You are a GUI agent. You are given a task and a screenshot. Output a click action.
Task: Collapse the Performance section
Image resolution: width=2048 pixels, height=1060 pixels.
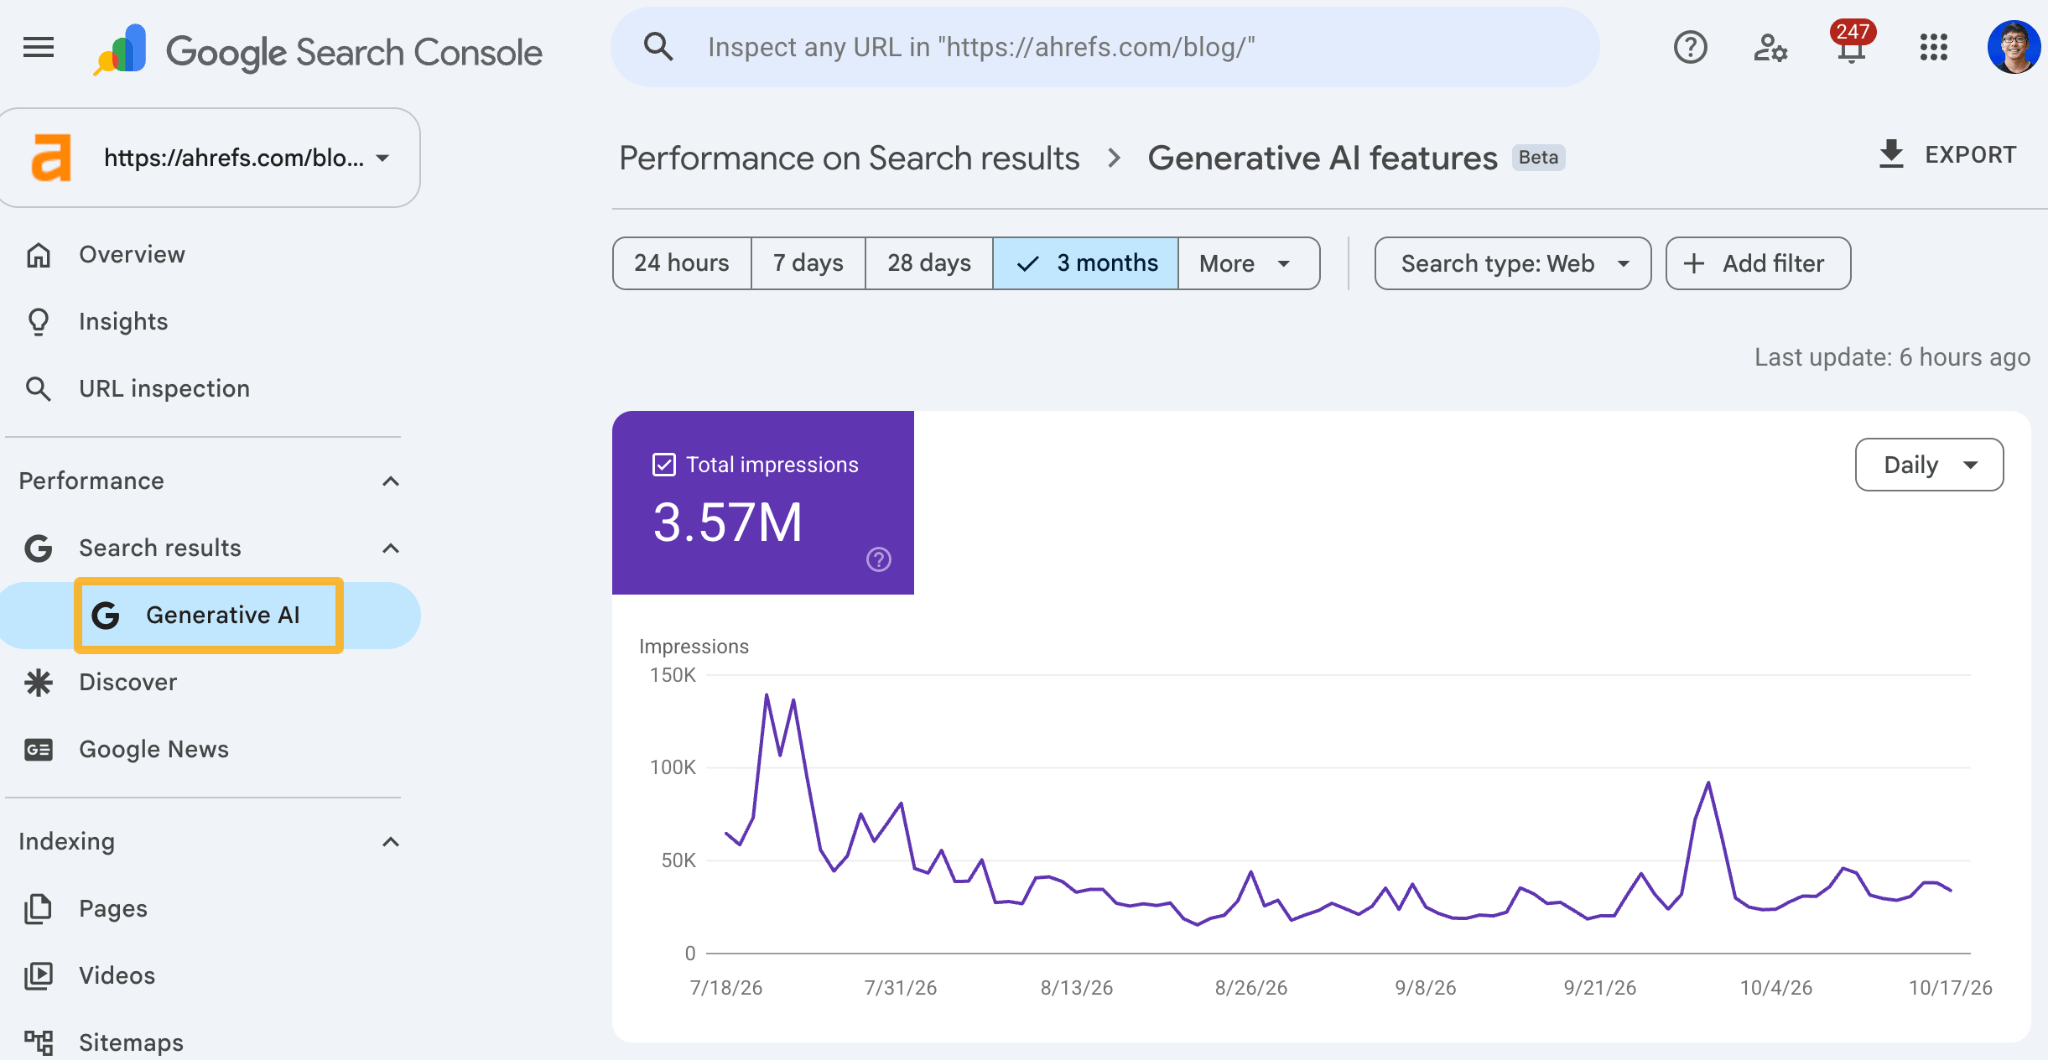pos(391,481)
